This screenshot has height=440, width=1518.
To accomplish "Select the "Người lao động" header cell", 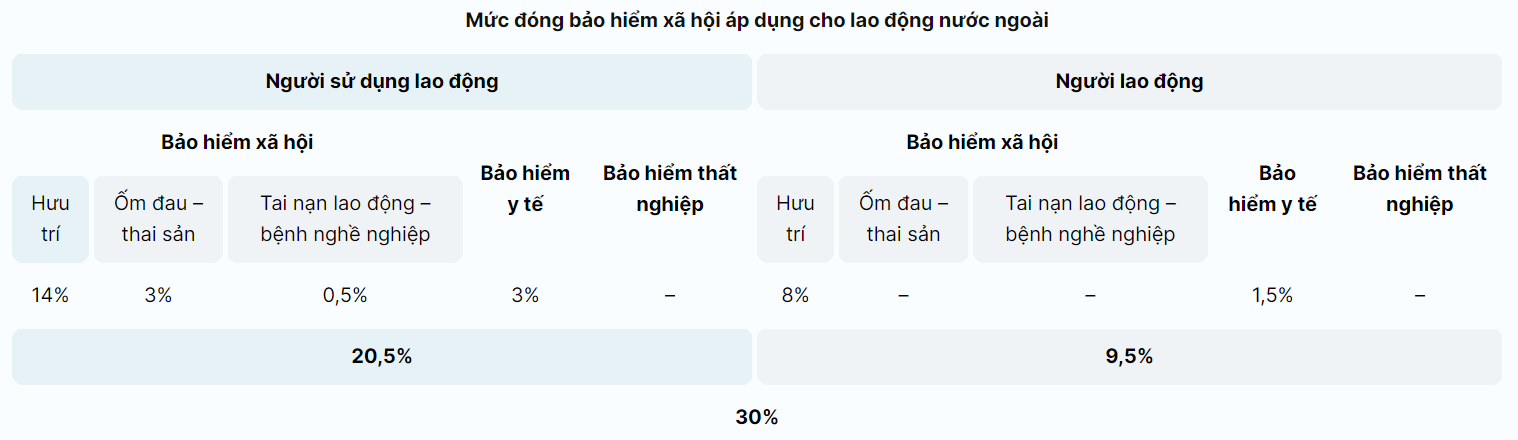I will click(x=1129, y=82).
